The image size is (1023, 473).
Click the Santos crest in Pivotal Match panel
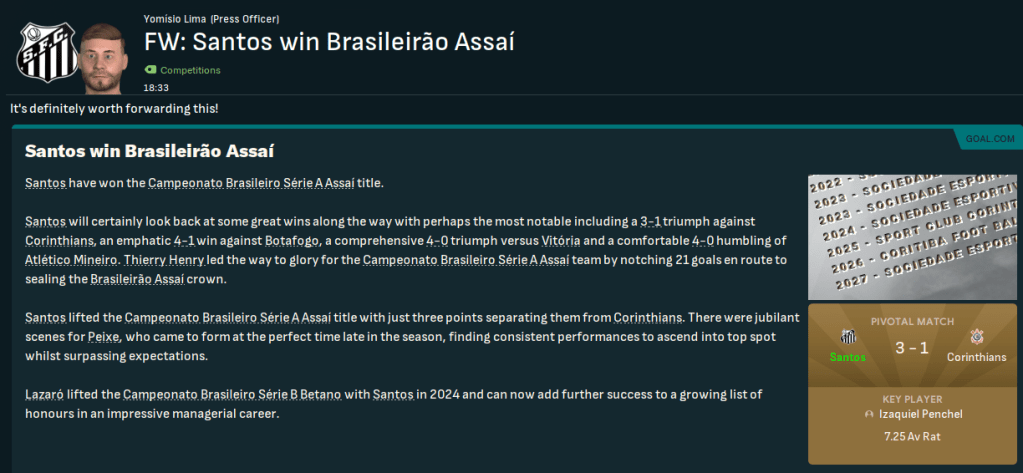click(x=849, y=337)
